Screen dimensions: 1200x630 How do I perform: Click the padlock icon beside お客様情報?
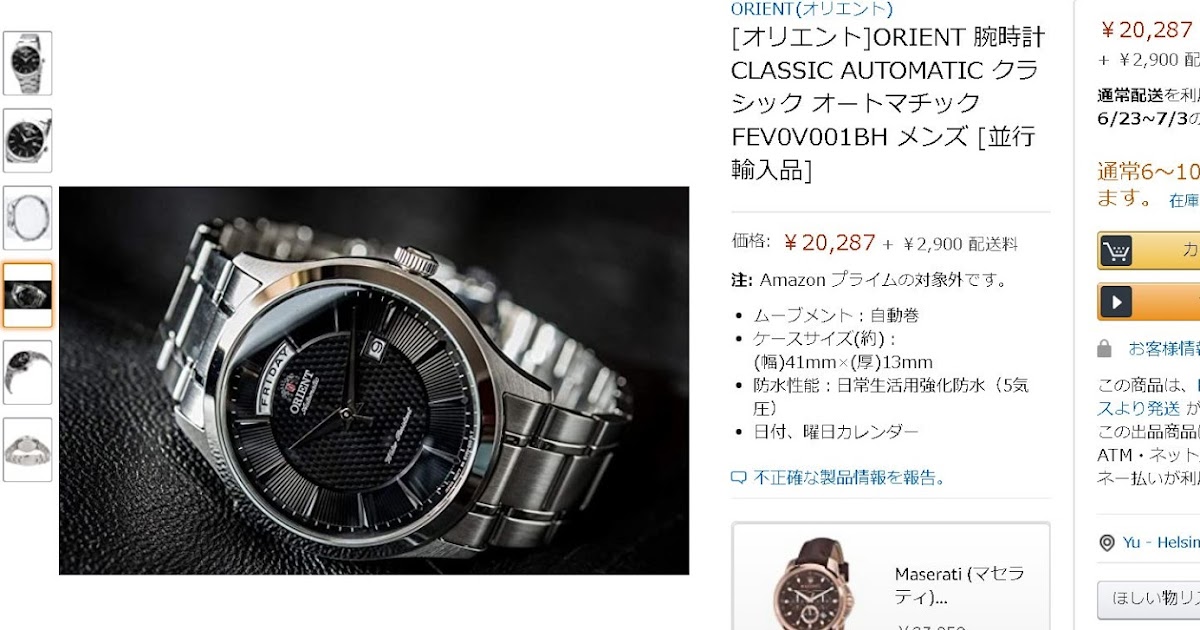[x=1104, y=348]
